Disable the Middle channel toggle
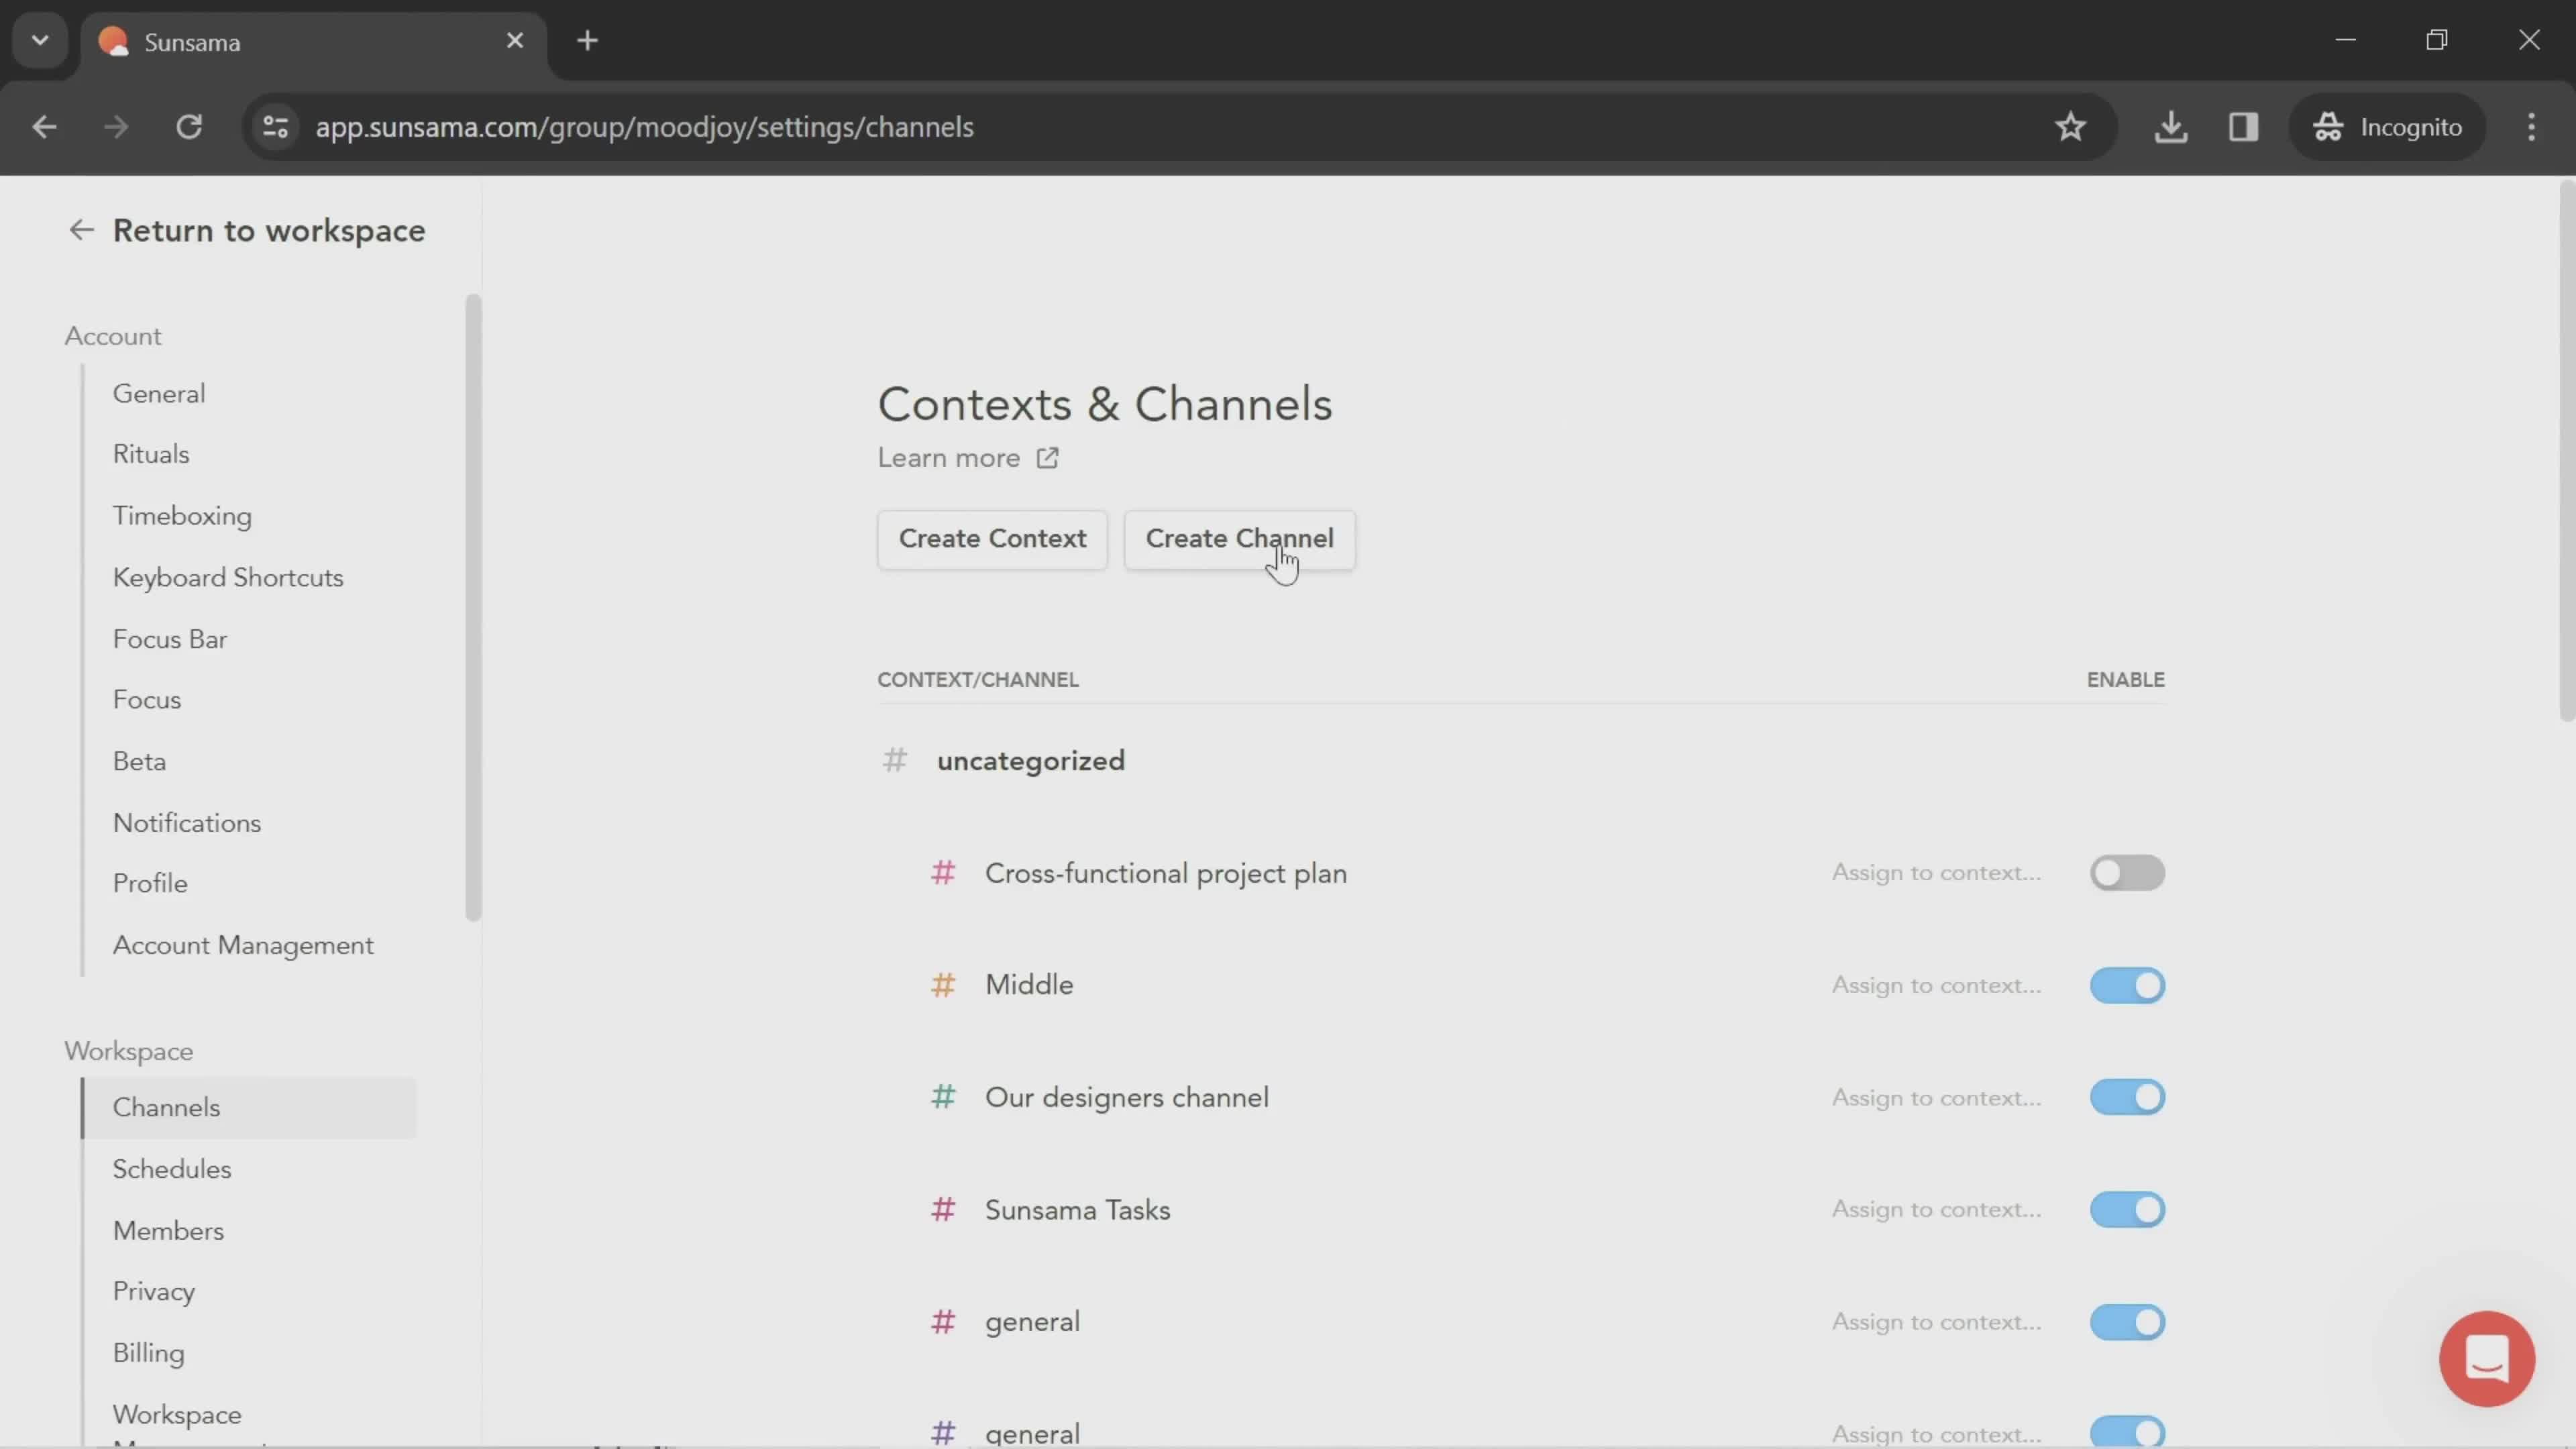 tap(2127, 985)
